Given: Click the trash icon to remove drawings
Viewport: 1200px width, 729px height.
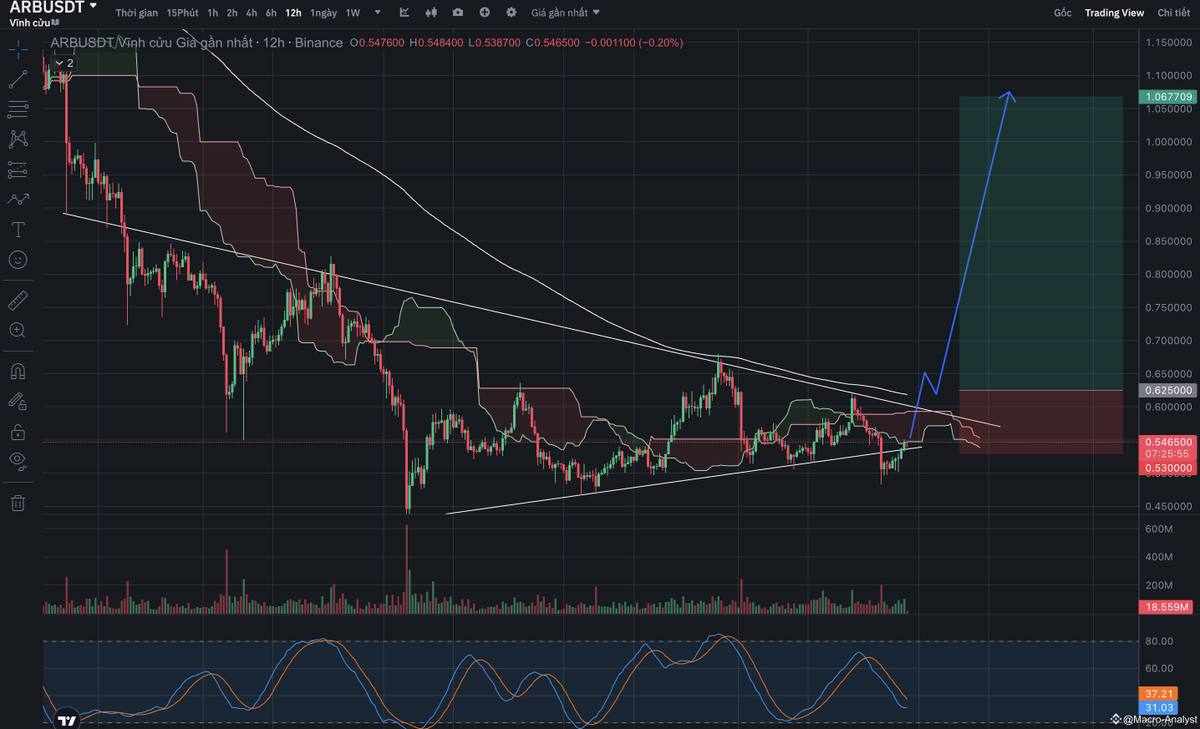Looking at the screenshot, I should pyautogui.click(x=17, y=503).
